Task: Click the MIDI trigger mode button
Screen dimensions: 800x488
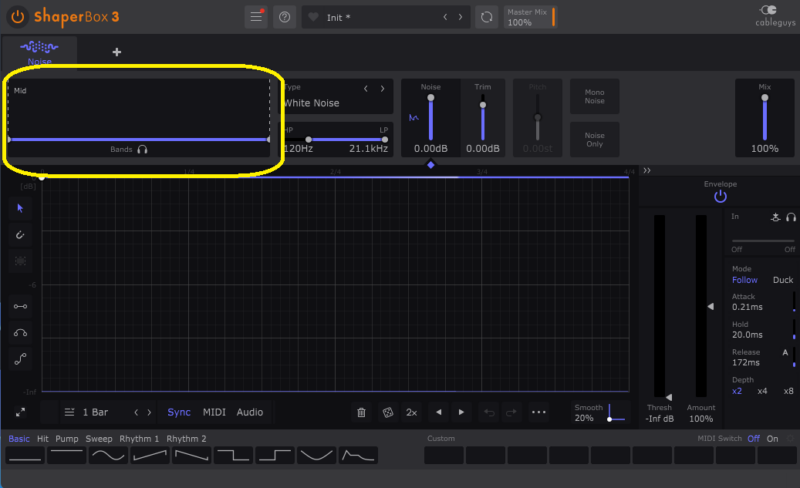Action: [x=214, y=412]
